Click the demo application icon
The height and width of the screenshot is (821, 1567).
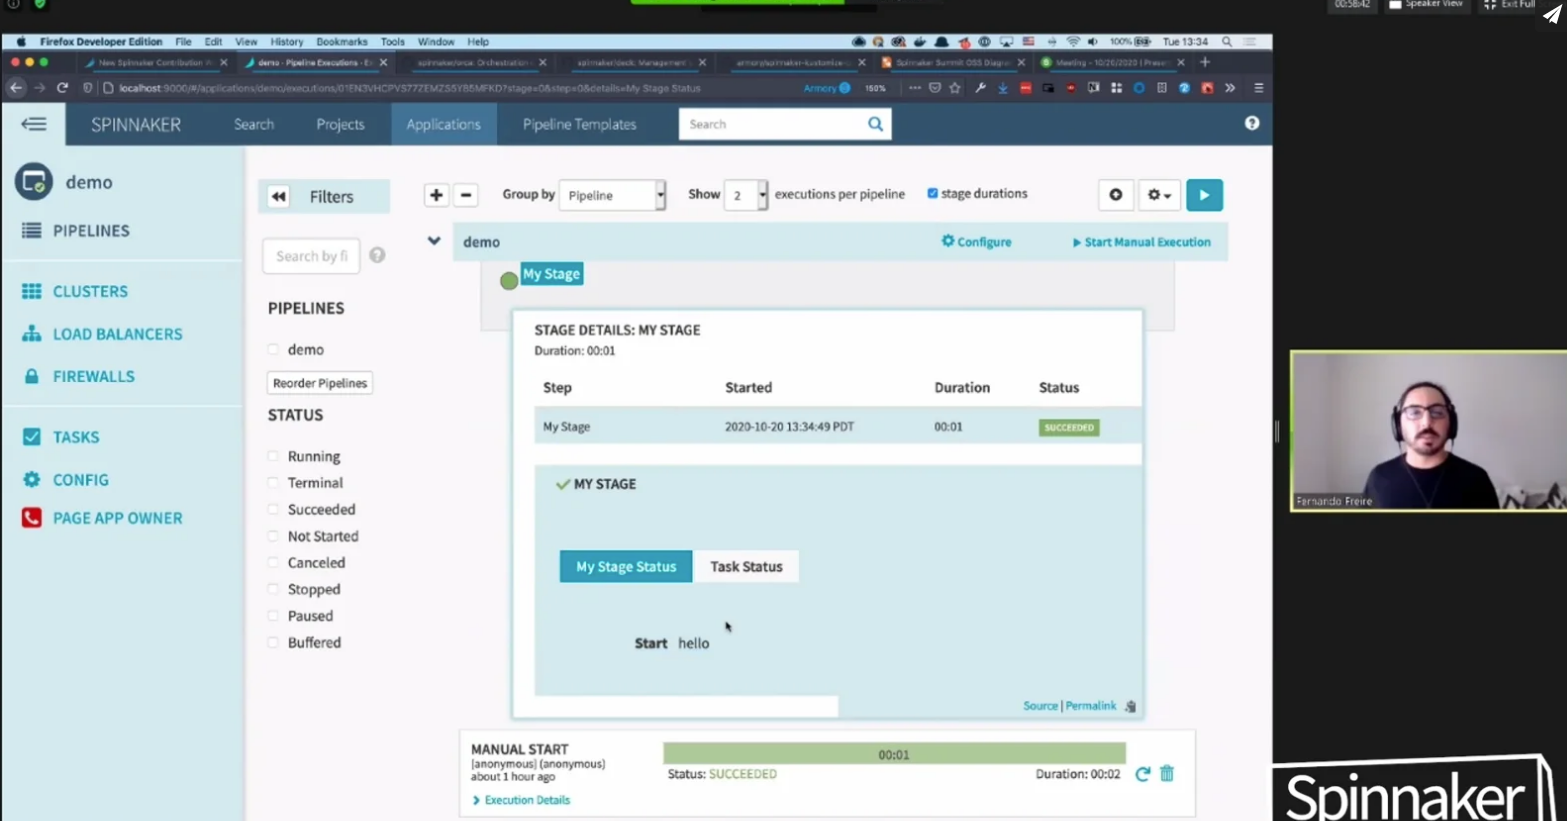point(33,182)
